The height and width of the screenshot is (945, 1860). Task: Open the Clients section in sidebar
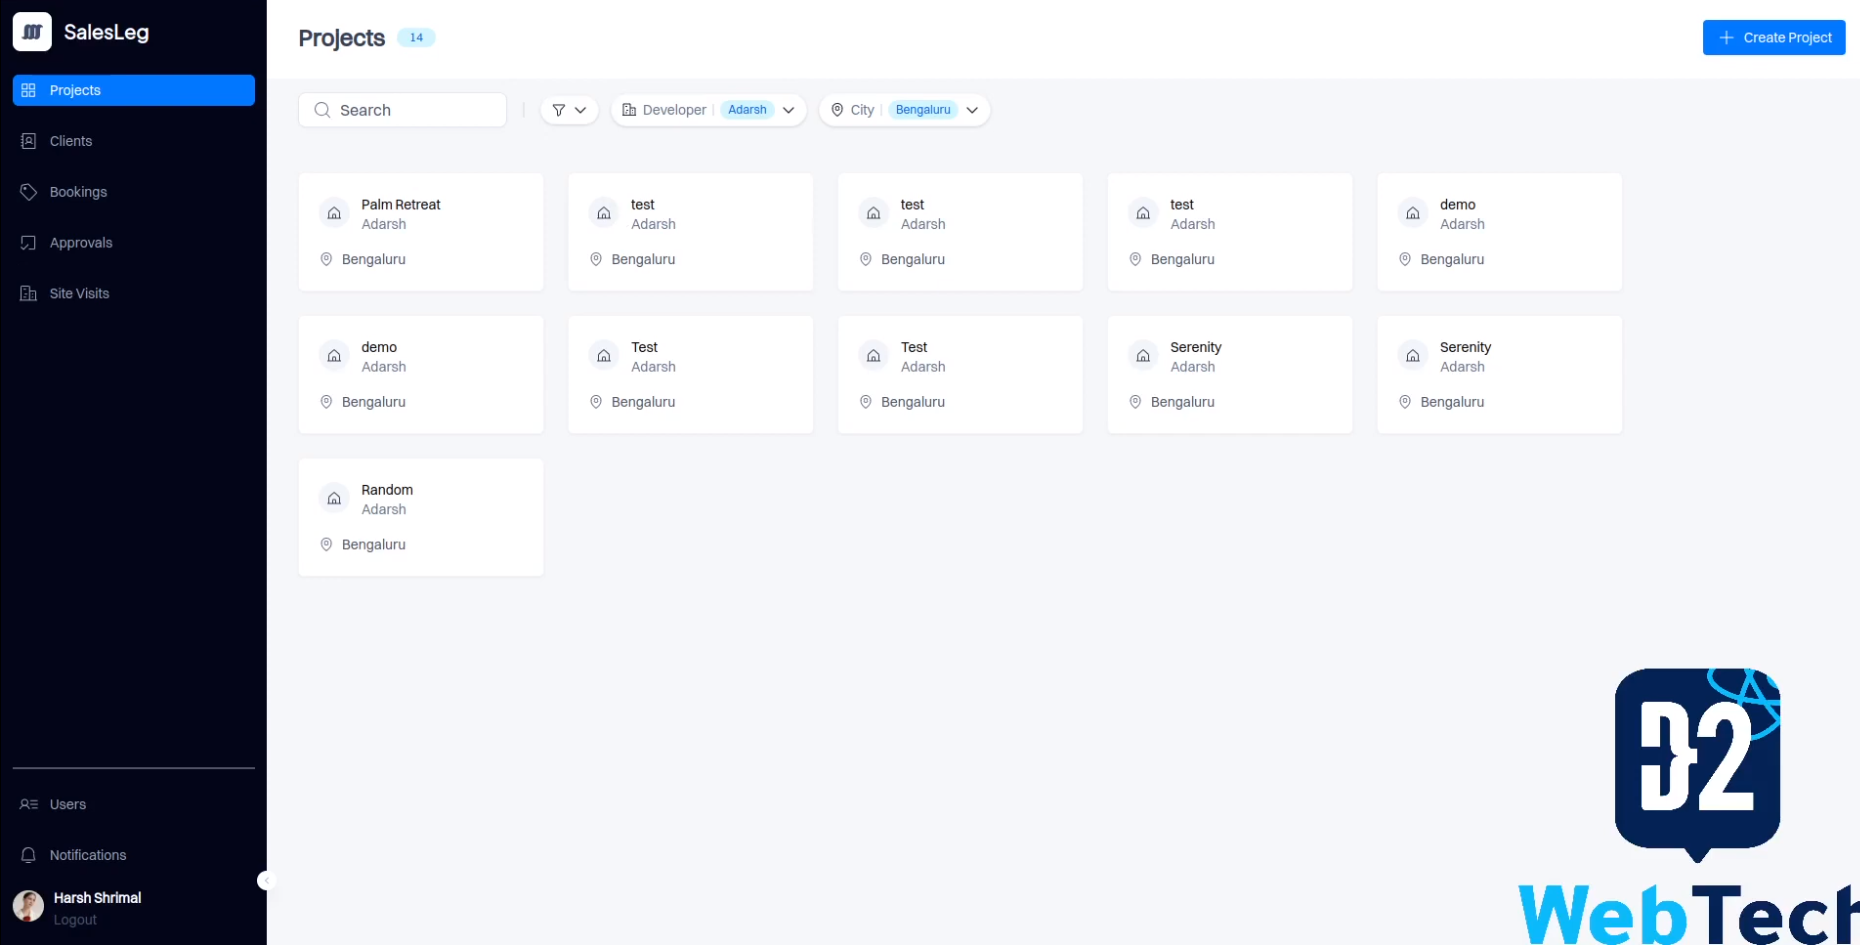(70, 141)
